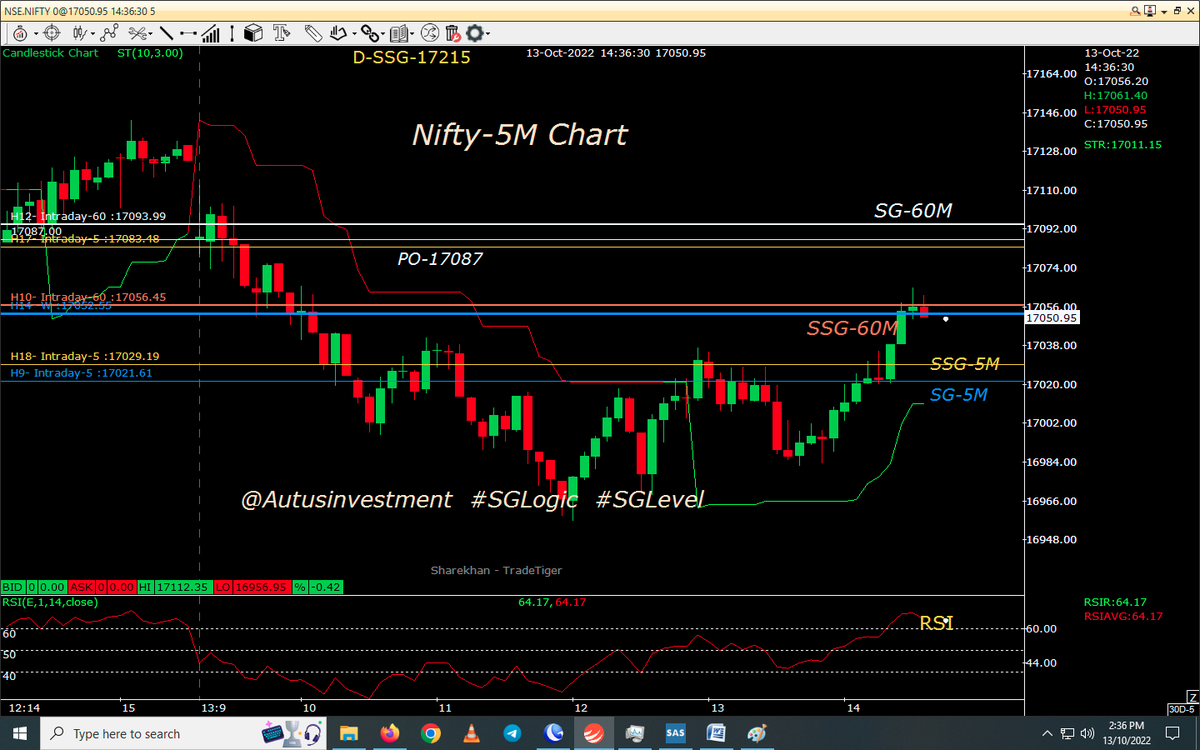Open the scissors-wrench tools dropdown arrow

150,34
